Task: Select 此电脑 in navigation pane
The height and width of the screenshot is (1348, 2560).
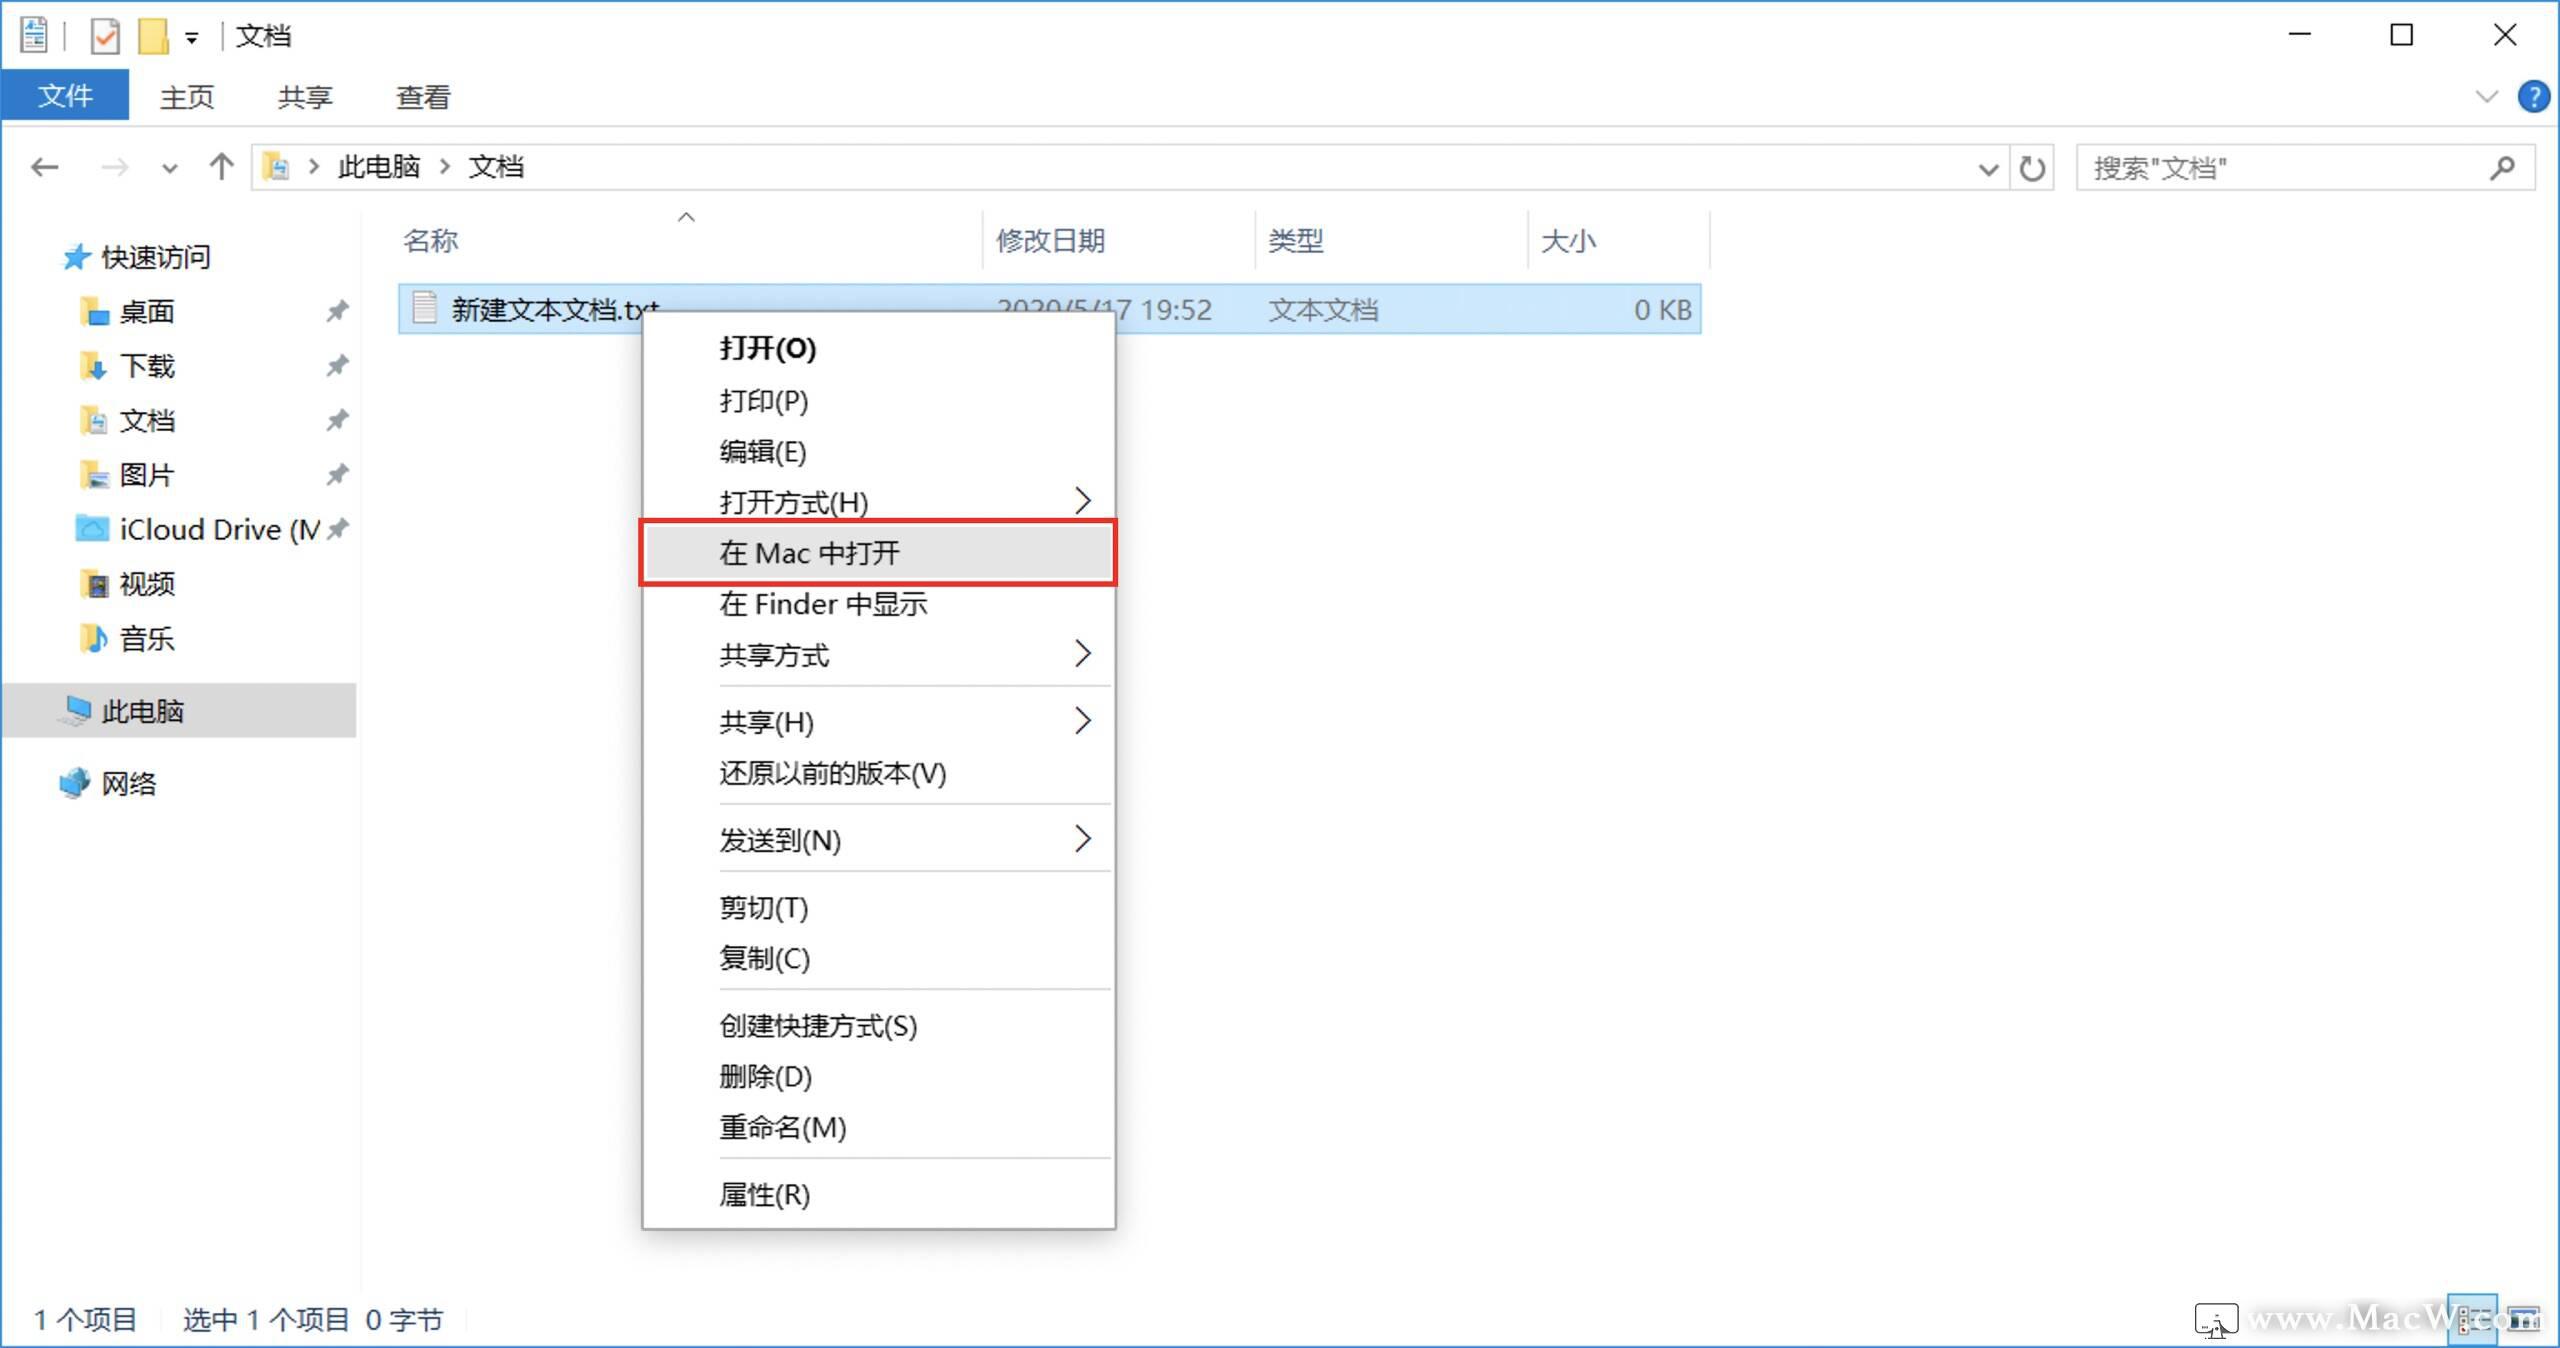Action: [142, 711]
